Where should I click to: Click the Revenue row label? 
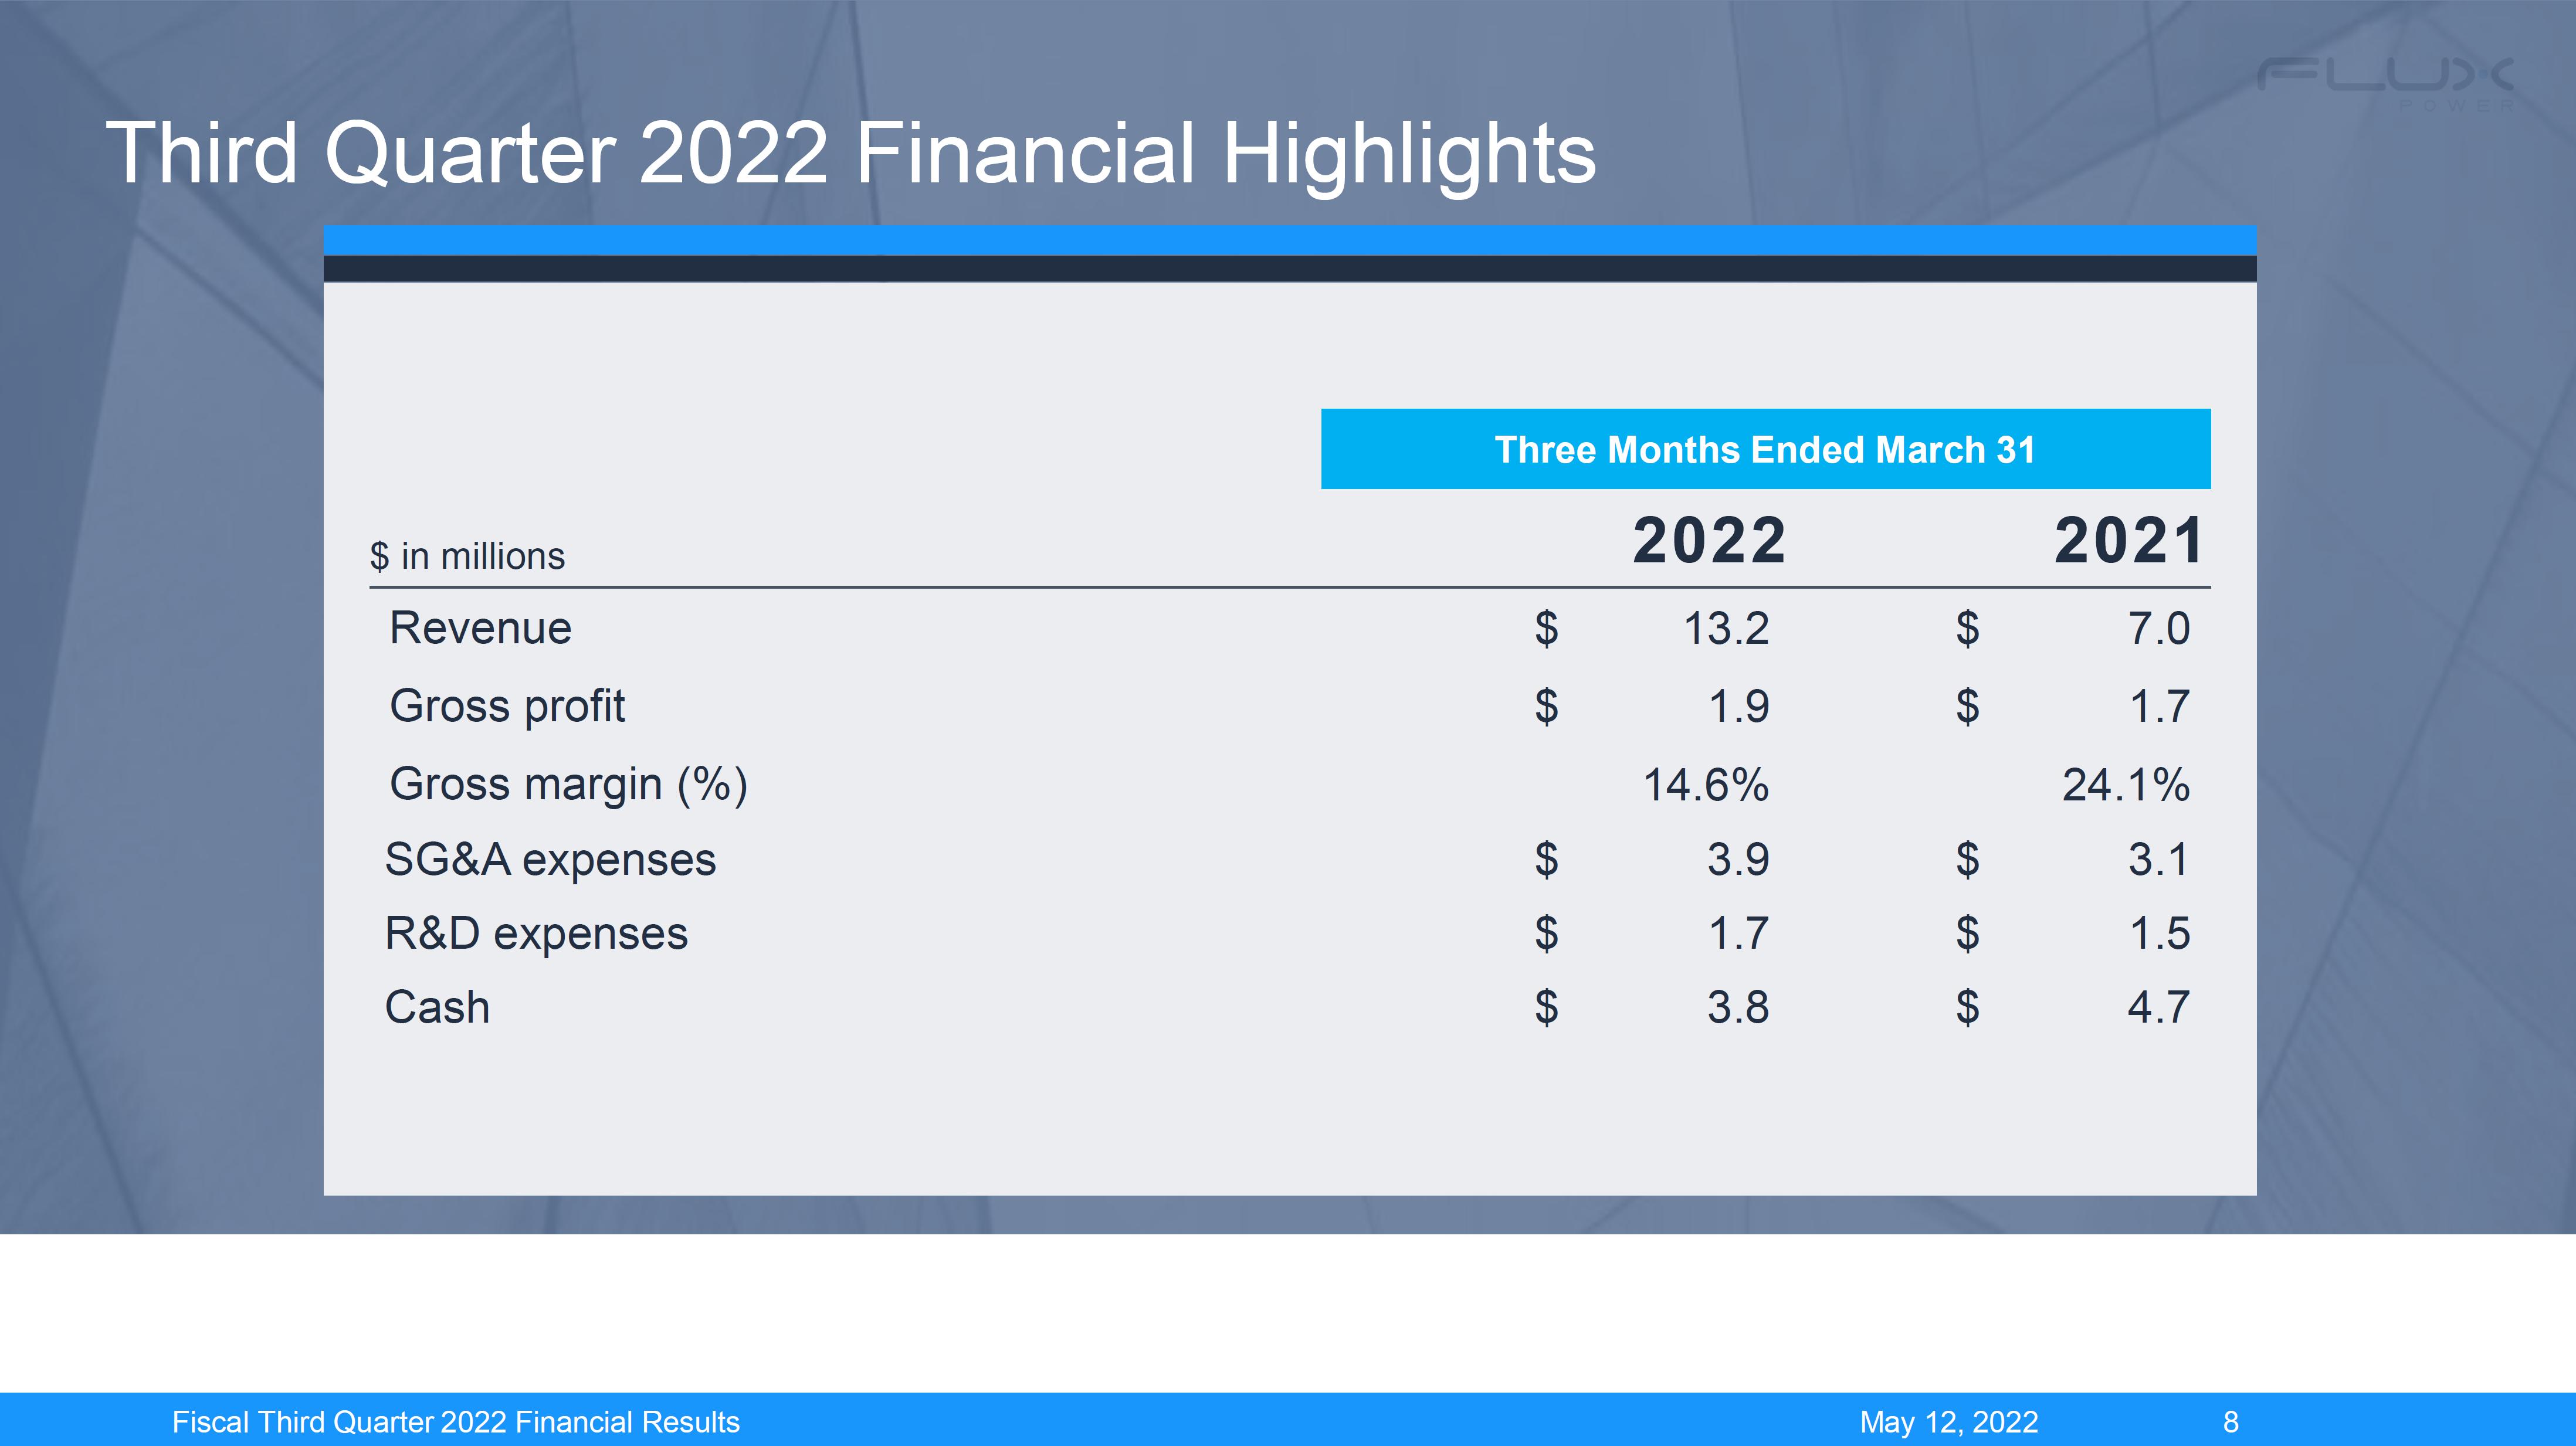pos(480,628)
